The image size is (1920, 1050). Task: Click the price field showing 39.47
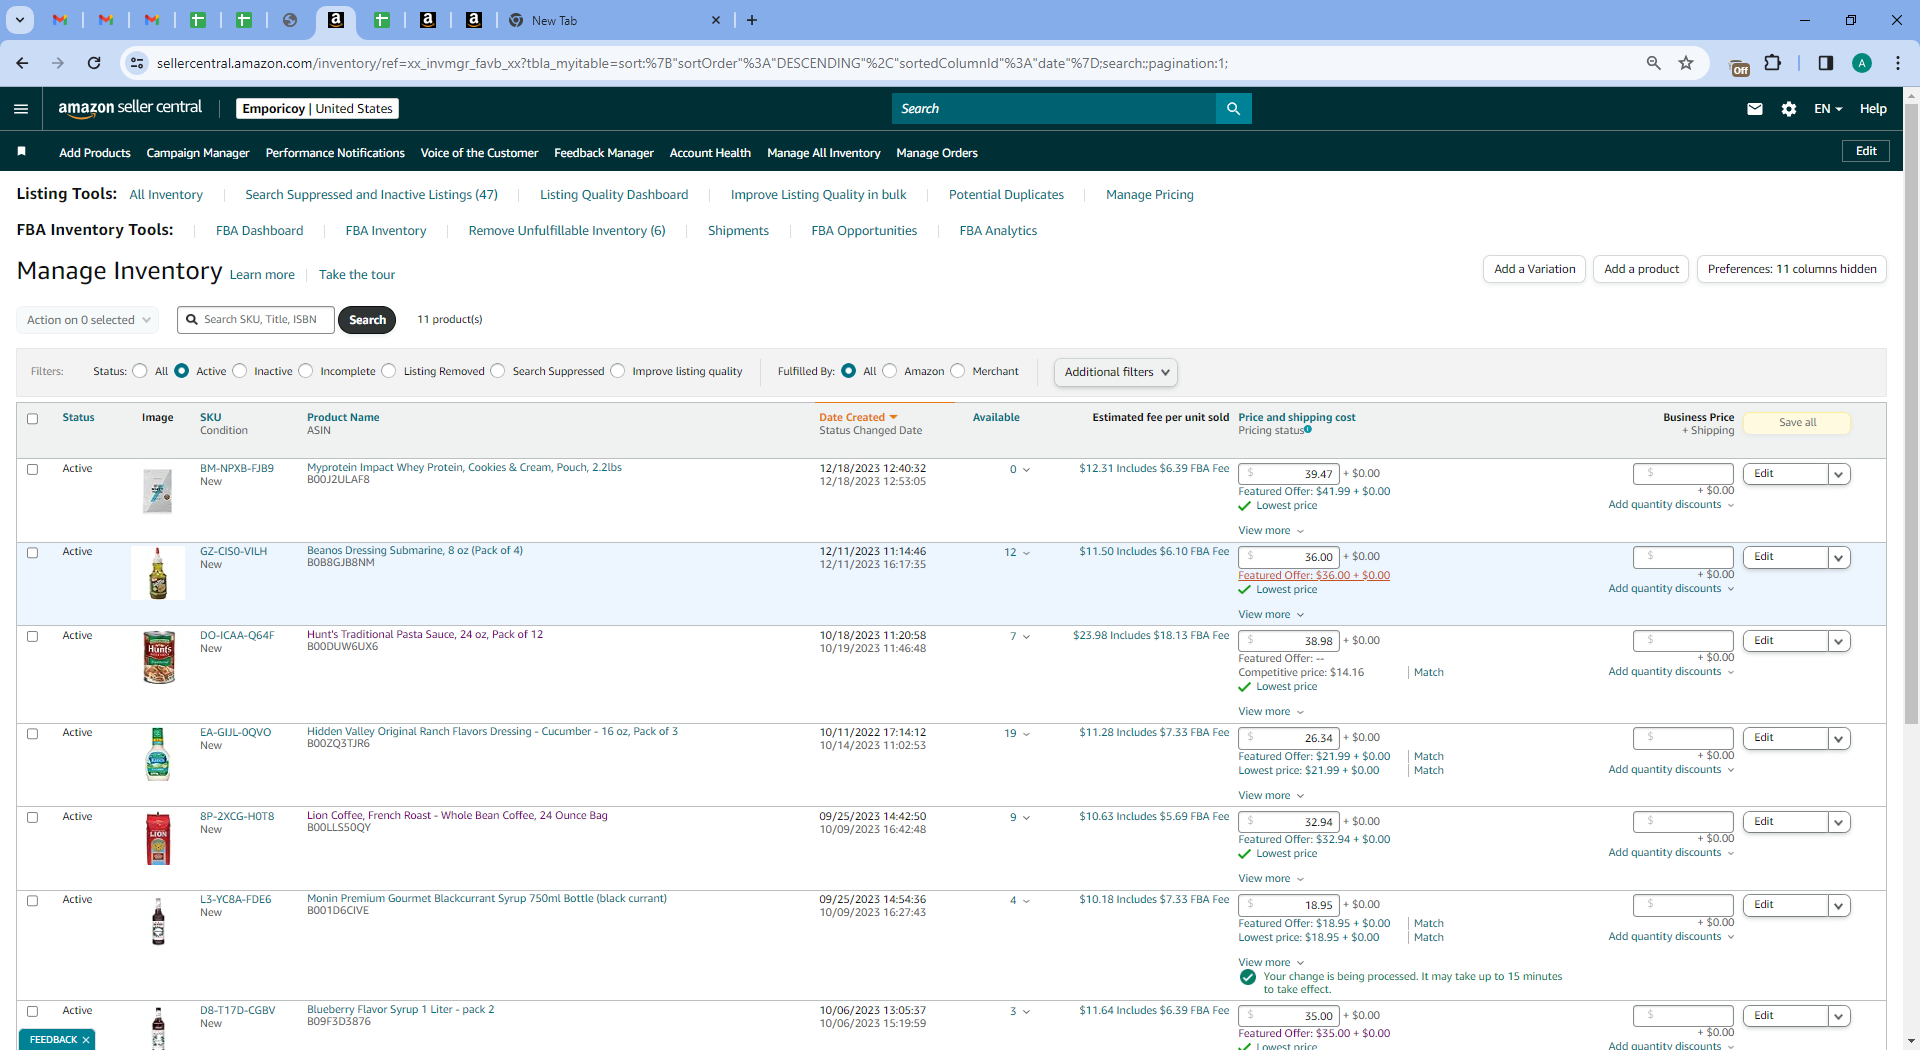1288,474
